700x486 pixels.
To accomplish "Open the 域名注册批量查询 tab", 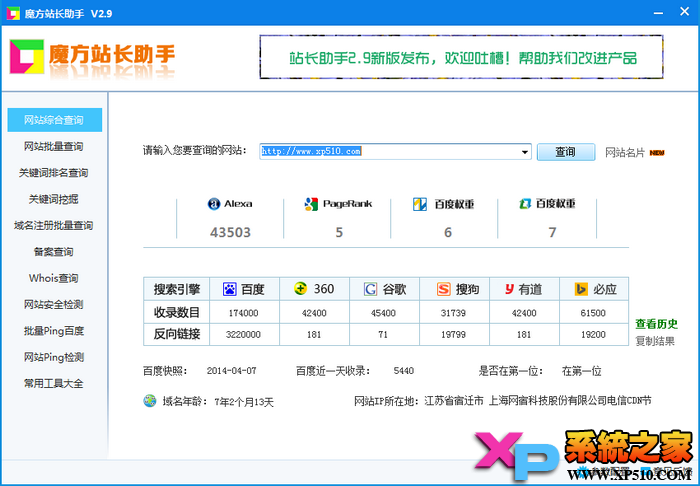I will click(54, 225).
